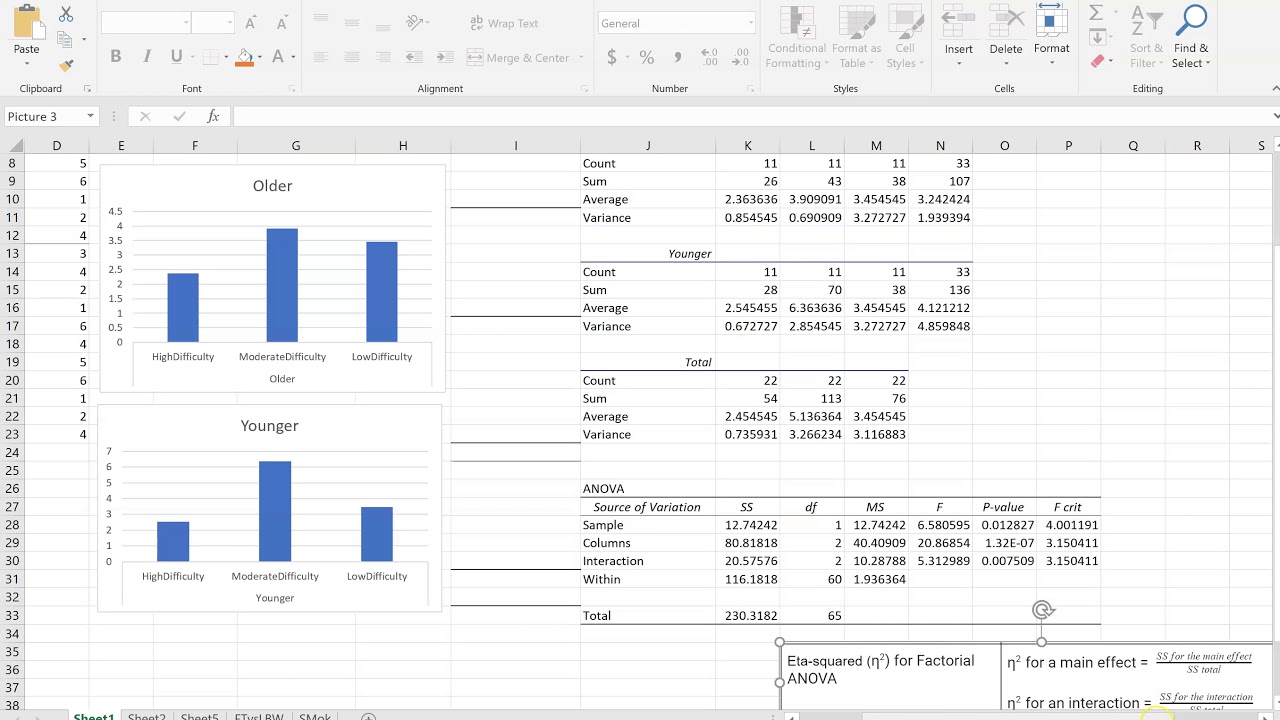
Task: Apply accounting dollar format
Action: point(612,57)
